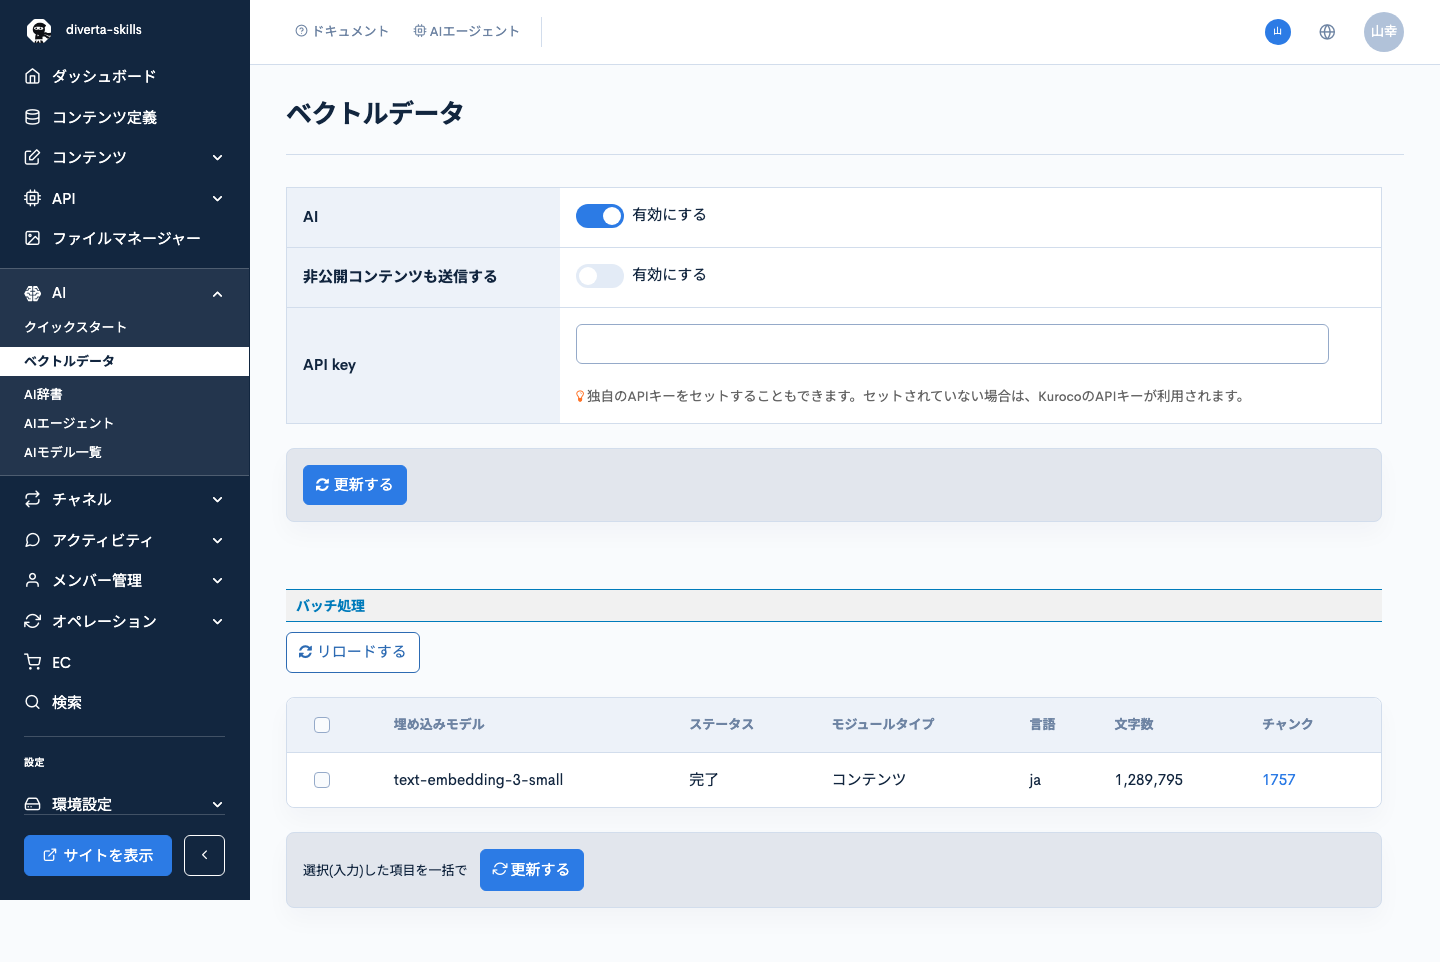This screenshot has height=962, width=1440.
Task: Click the ステータス column header
Action: click(721, 724)
